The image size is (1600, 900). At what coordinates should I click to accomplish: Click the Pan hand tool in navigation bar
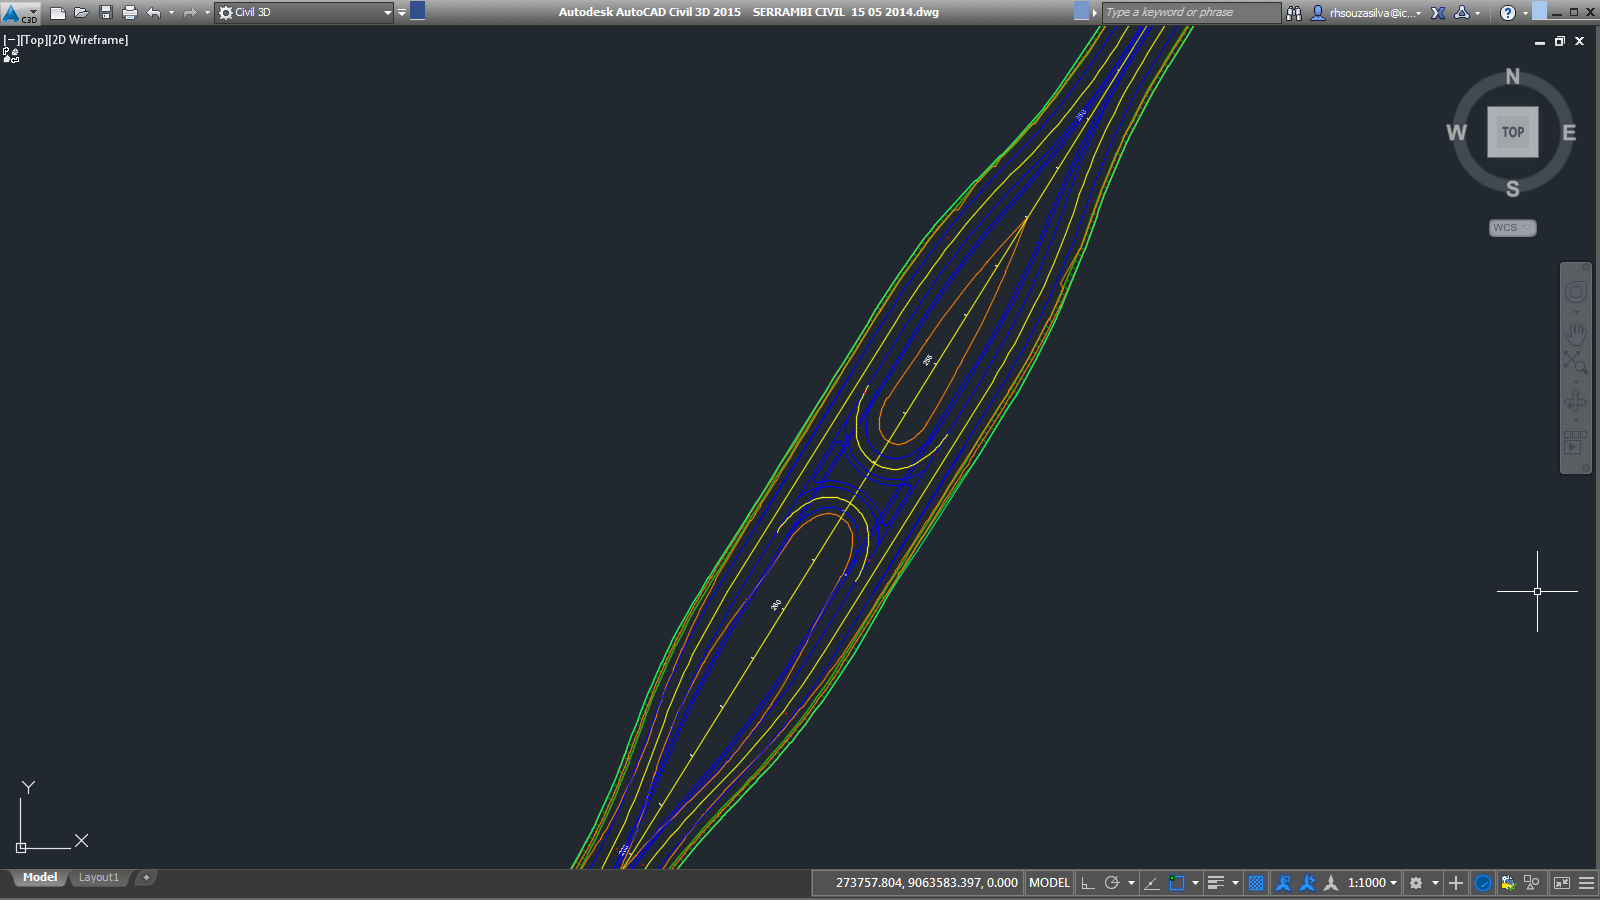[x=1576, y=332]
